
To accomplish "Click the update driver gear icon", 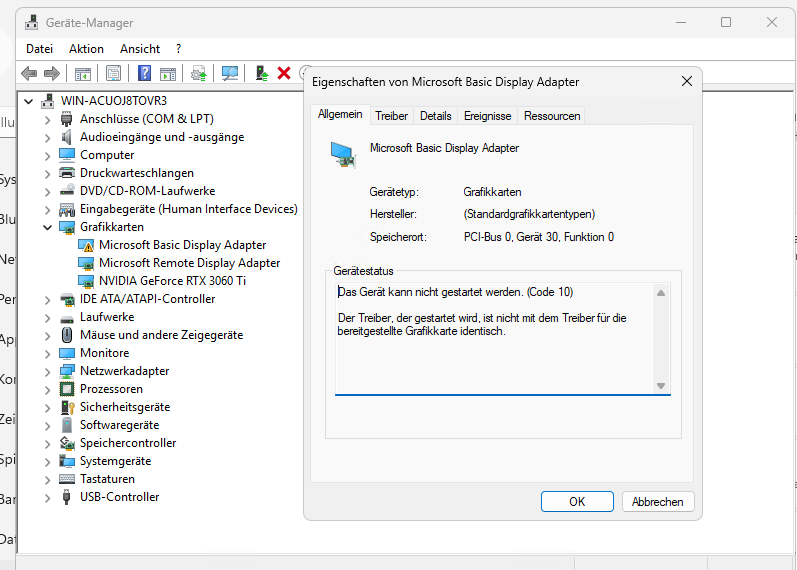I will (x=199, y=74).
